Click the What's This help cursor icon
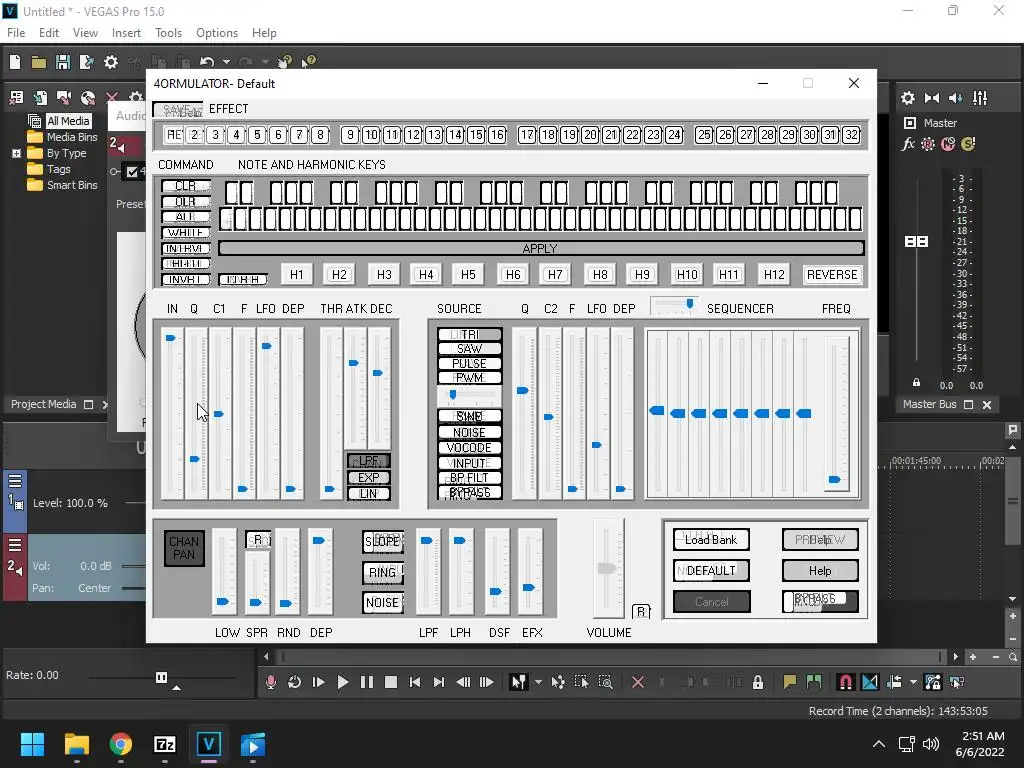The width and height of the screenshot is (1024, 768). (x=308, y=62)
